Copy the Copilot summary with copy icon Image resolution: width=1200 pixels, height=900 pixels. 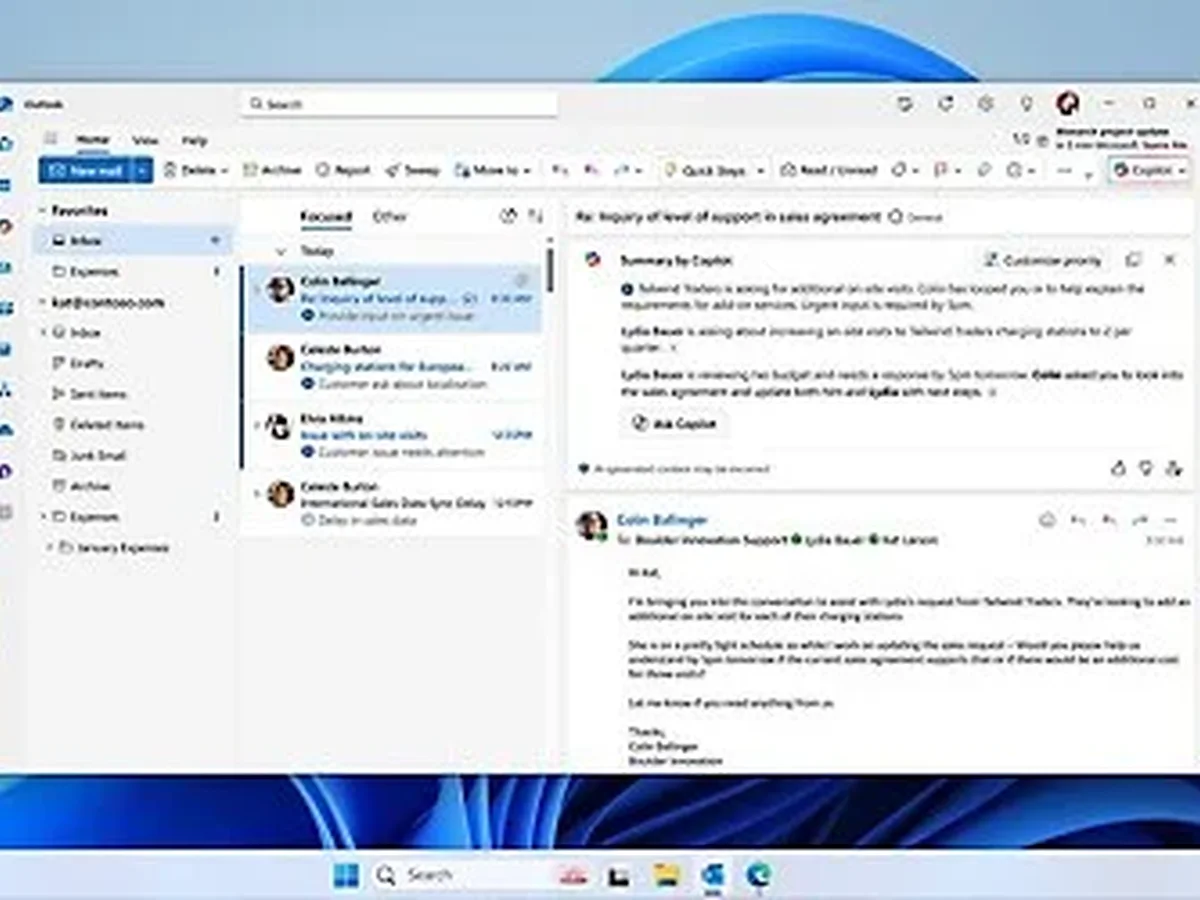click(x=1133, y=260)
